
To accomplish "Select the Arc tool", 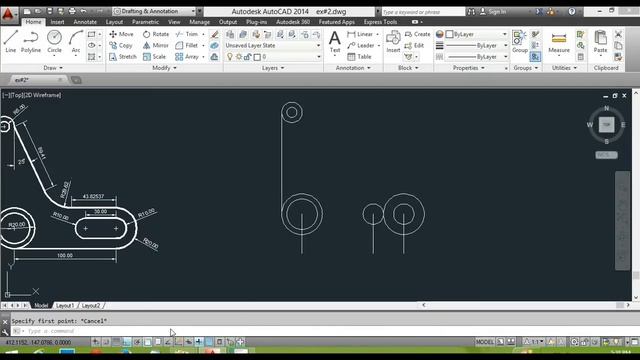I will pos(76,42).
